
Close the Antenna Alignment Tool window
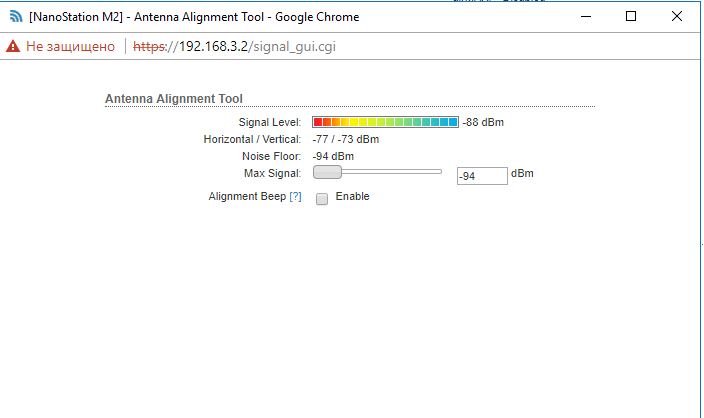(x=677, y=17)
